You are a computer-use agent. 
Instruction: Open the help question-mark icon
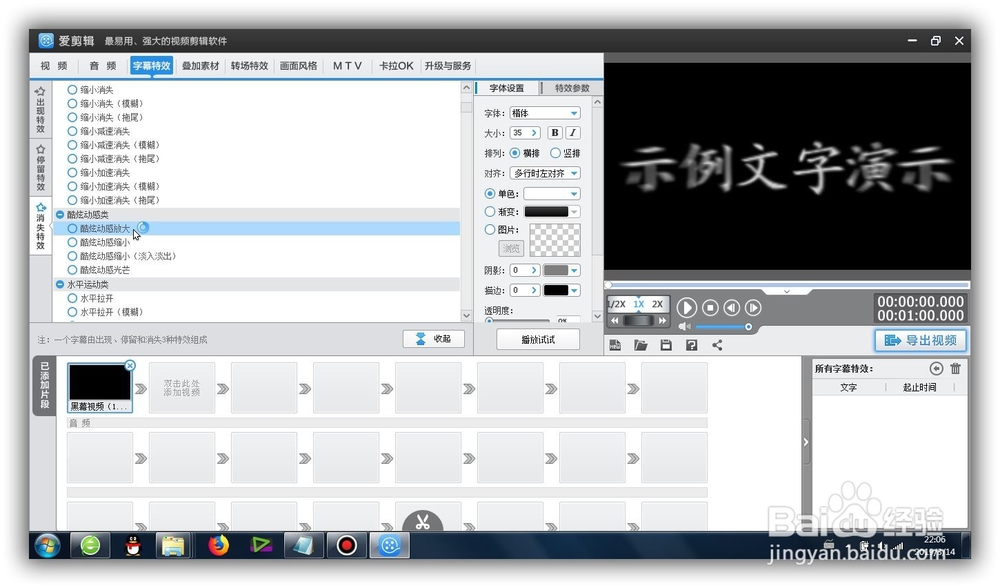click(691, 345)
